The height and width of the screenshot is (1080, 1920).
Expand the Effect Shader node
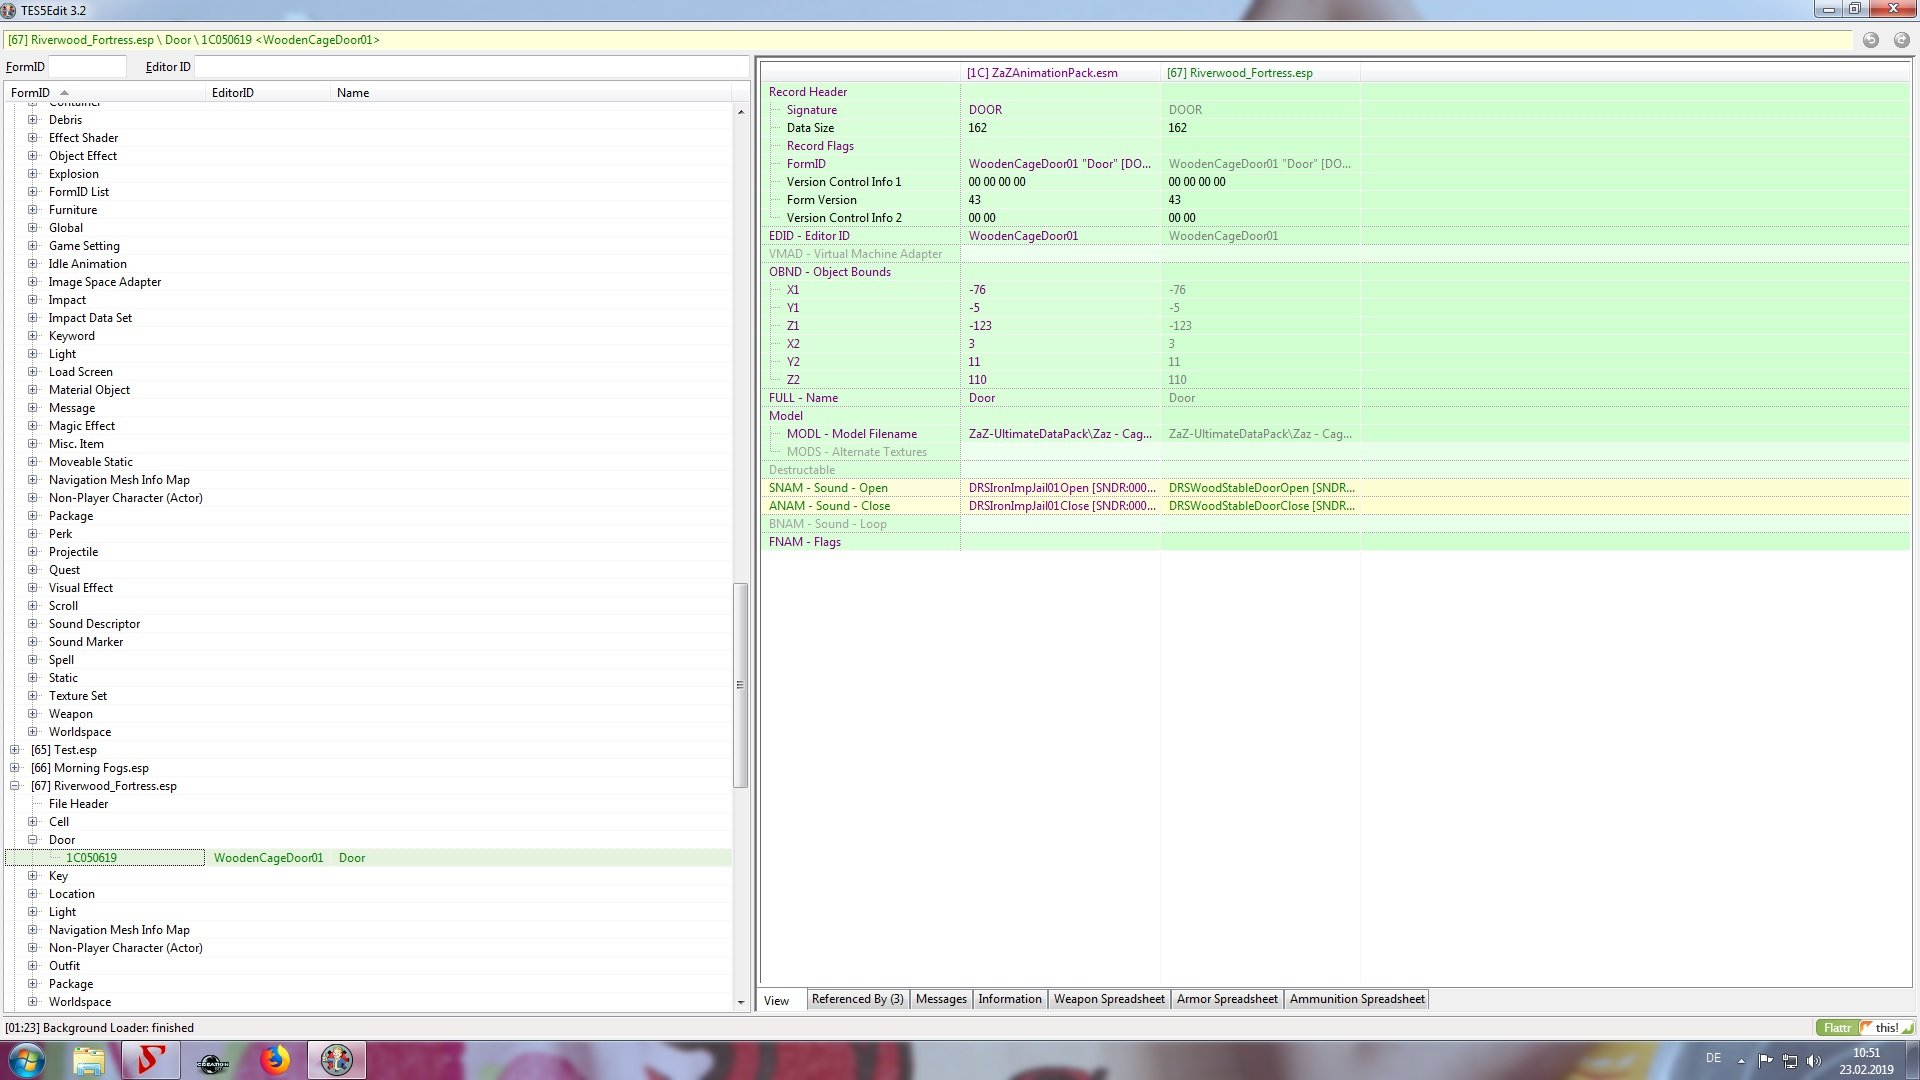point(33,138)
